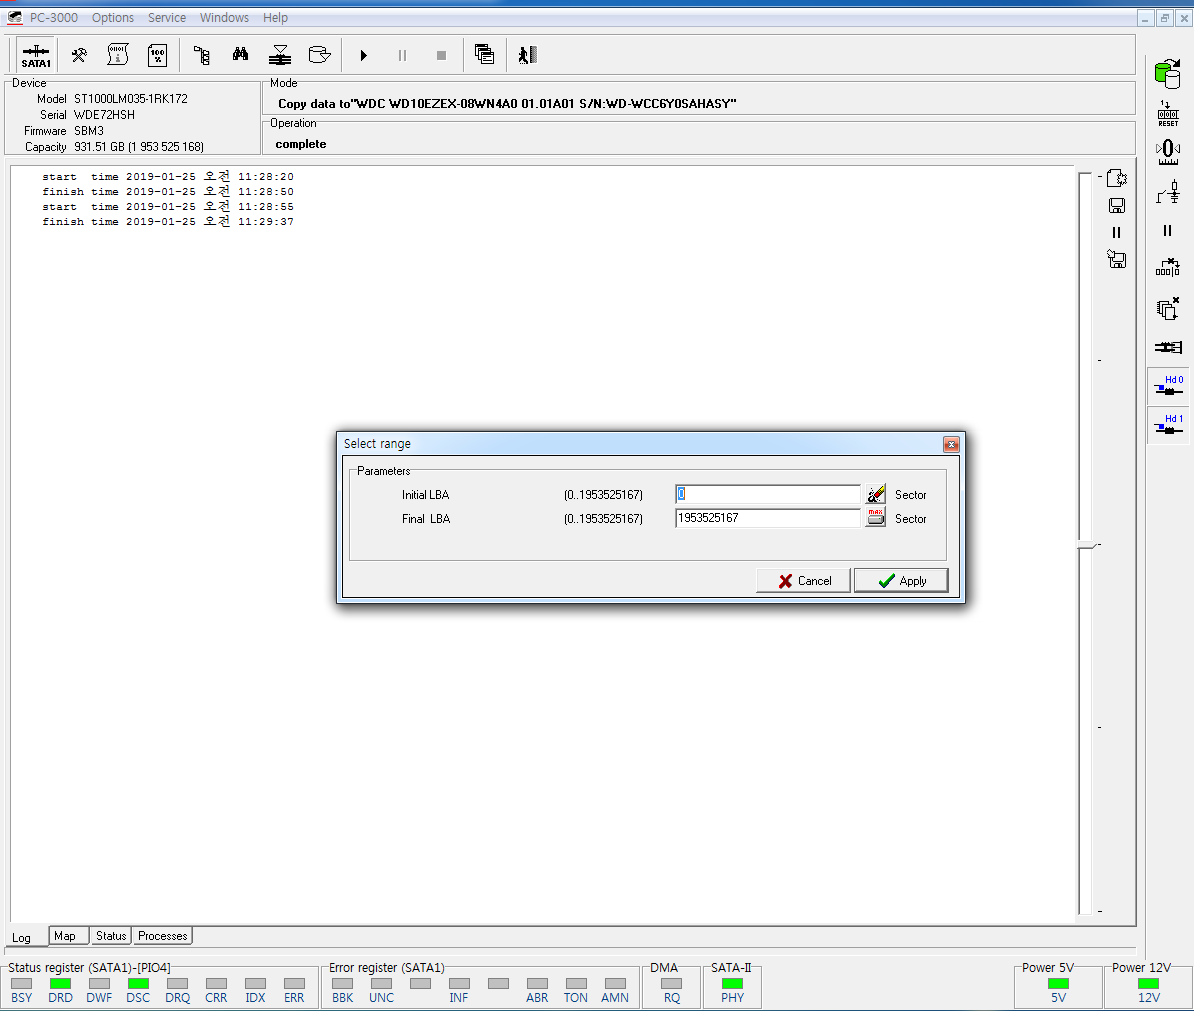Click the green DSC status indicator
This screenshot has height=1011, width=1194.
(x=138, y=983)
